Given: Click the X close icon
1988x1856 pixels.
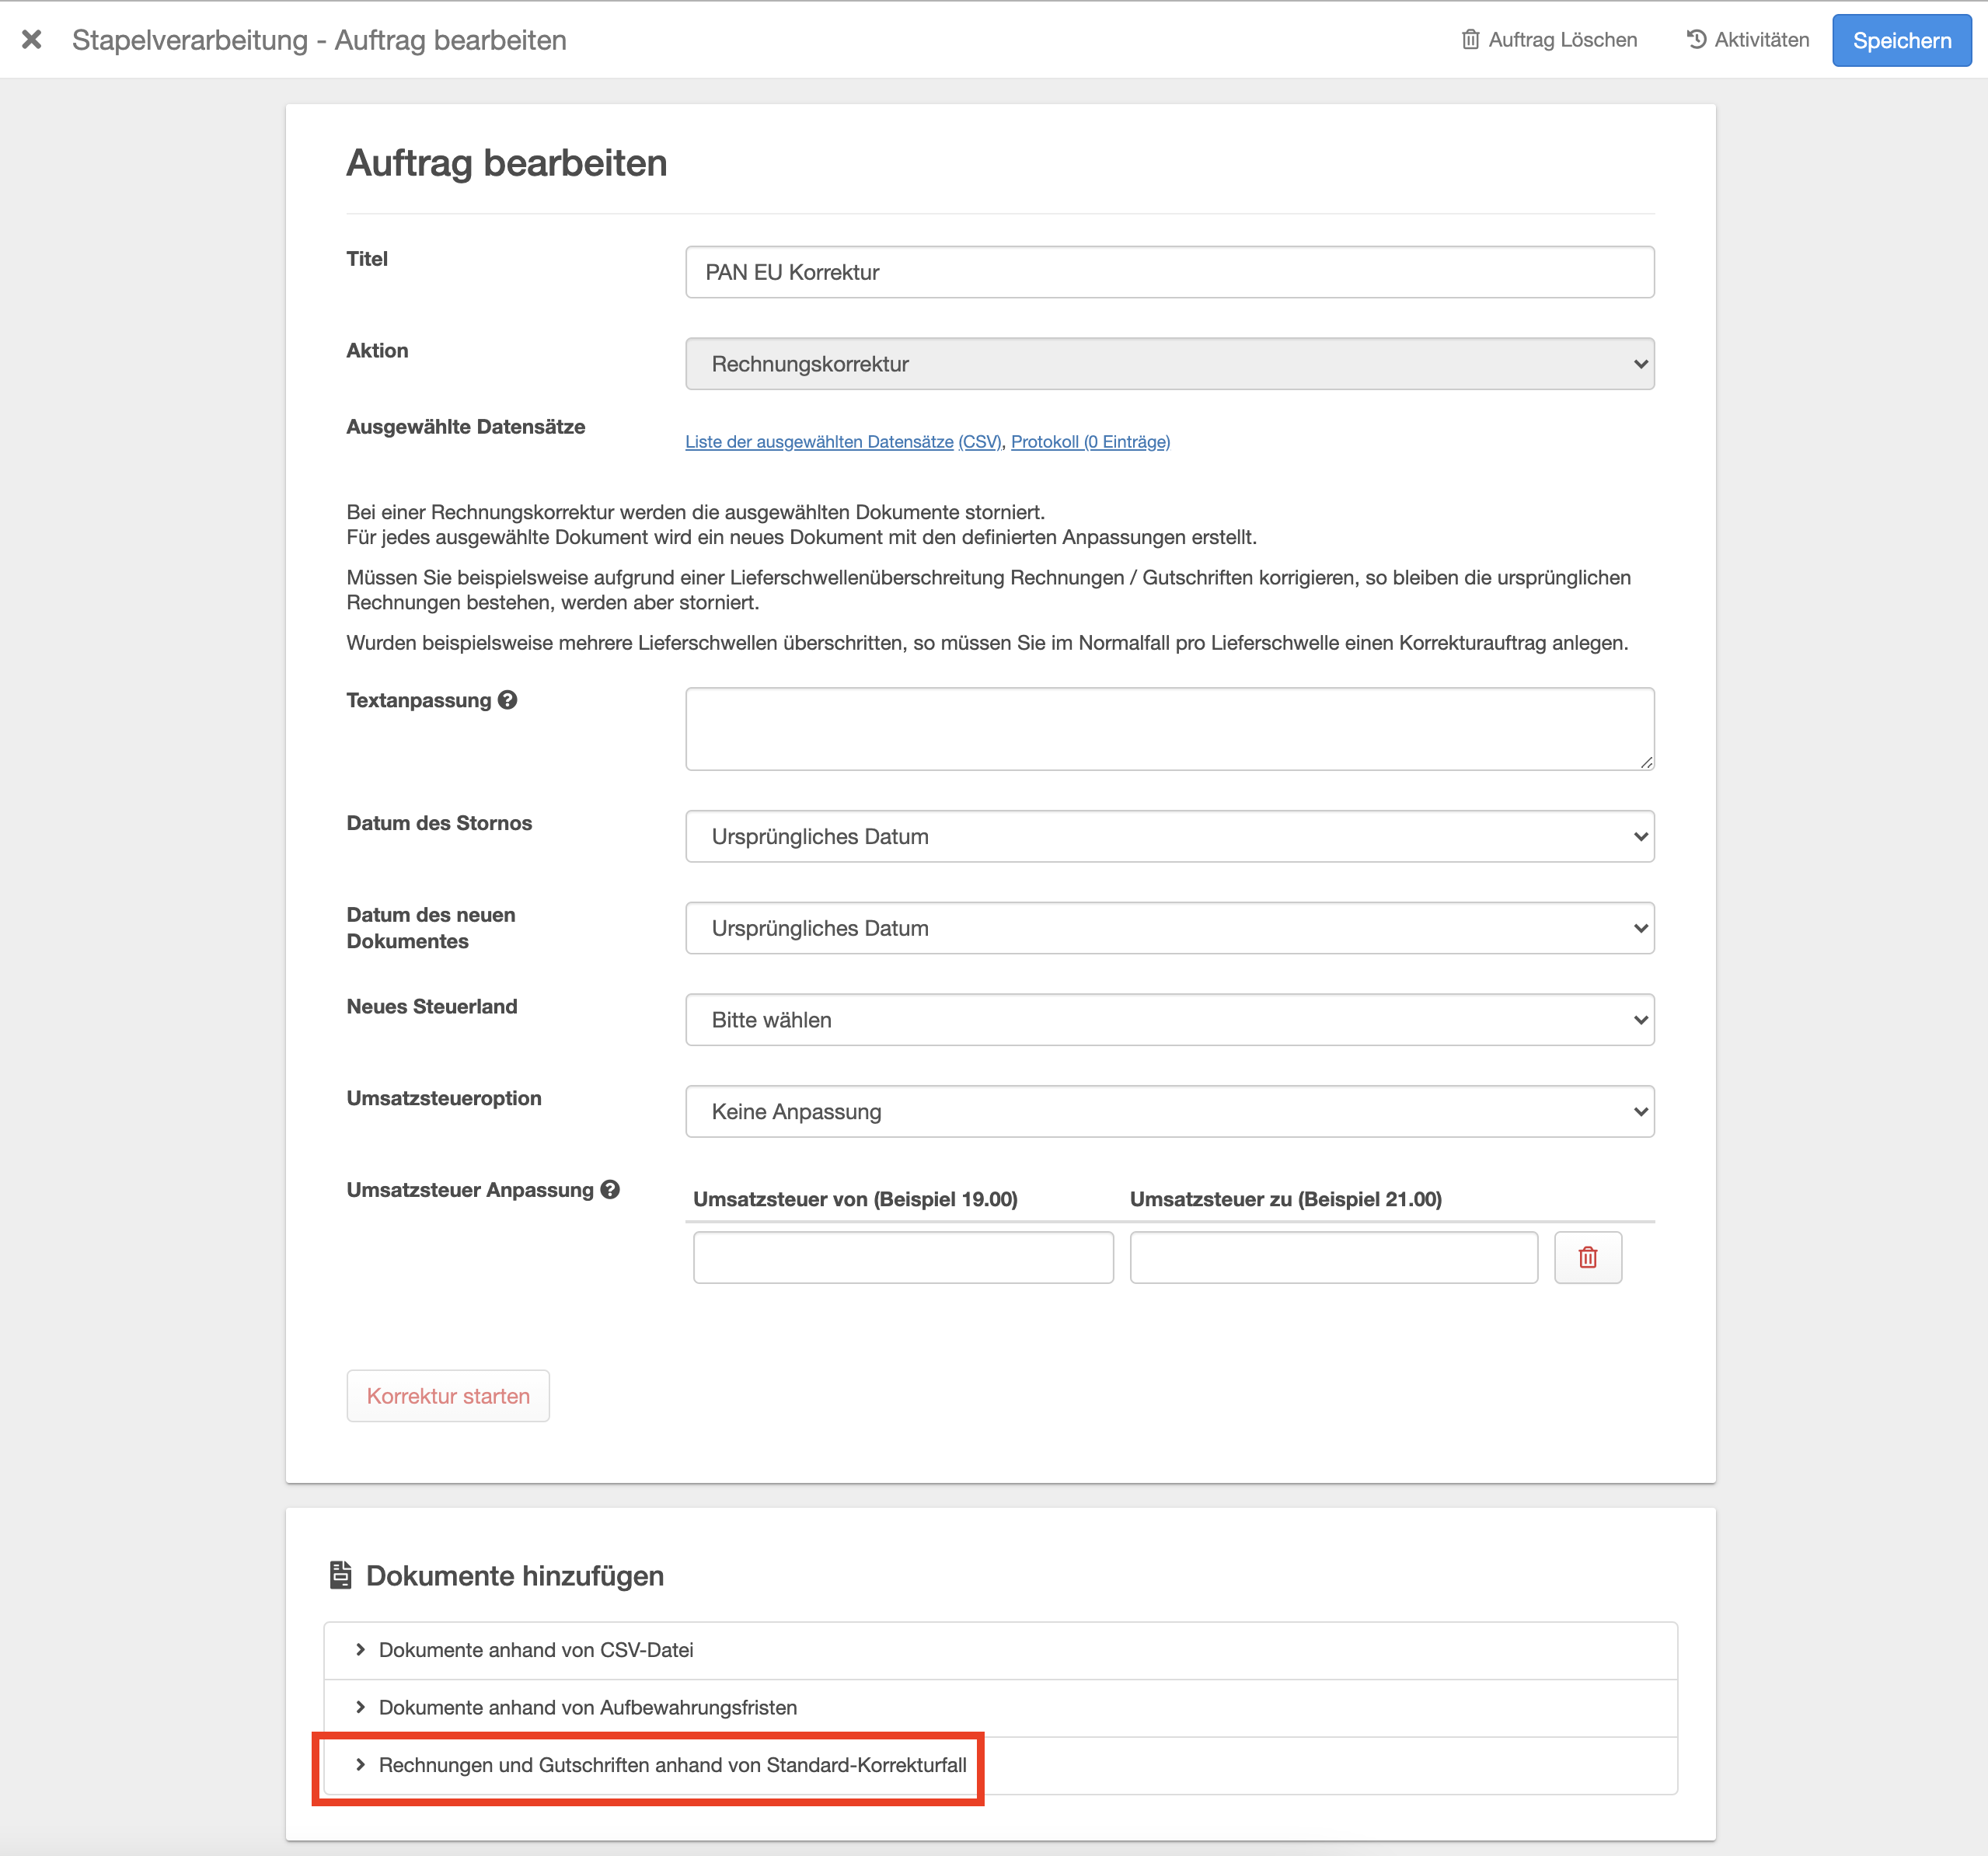Looking at the screenshot, I should [x=32, y=40].
